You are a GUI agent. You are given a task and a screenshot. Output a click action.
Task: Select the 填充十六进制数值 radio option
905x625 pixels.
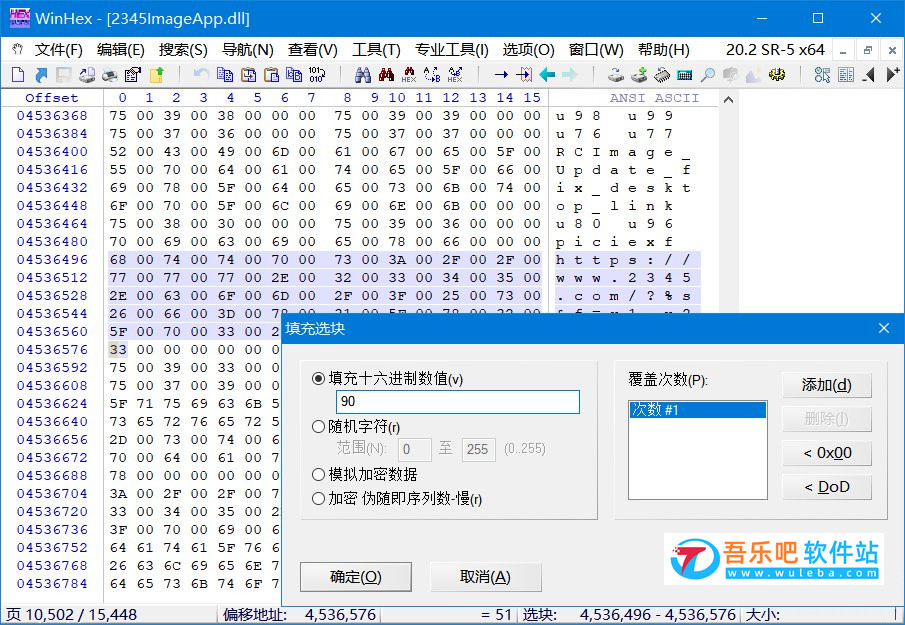318,379
